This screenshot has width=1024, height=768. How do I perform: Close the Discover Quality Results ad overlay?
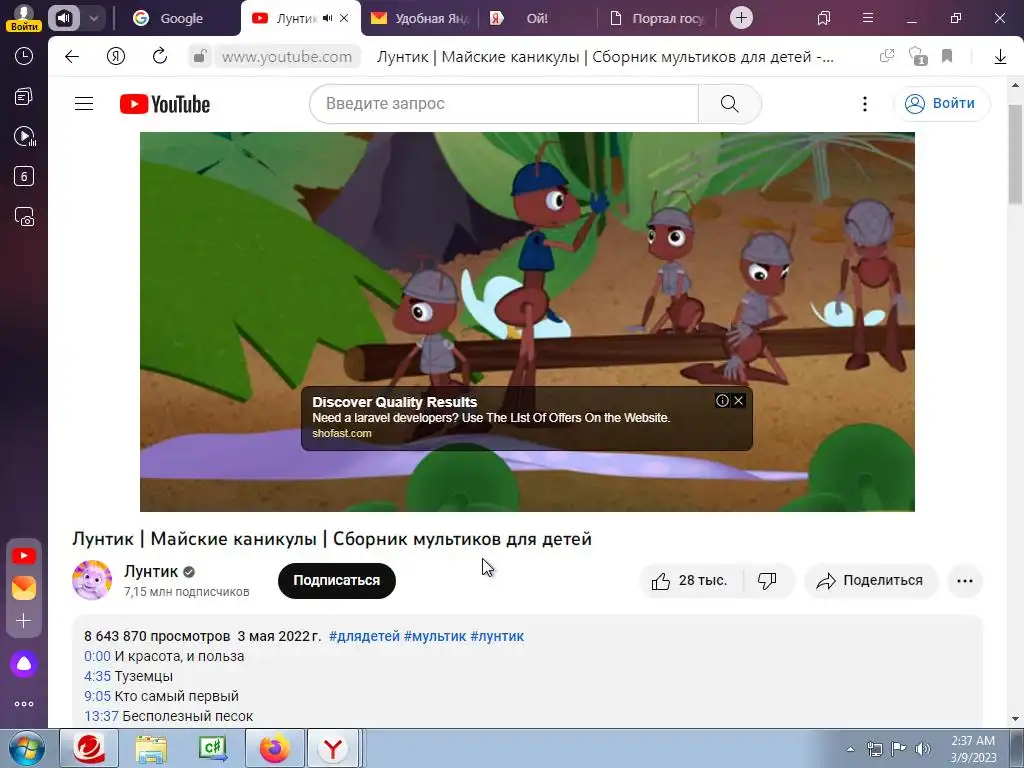tap(739, 400)
